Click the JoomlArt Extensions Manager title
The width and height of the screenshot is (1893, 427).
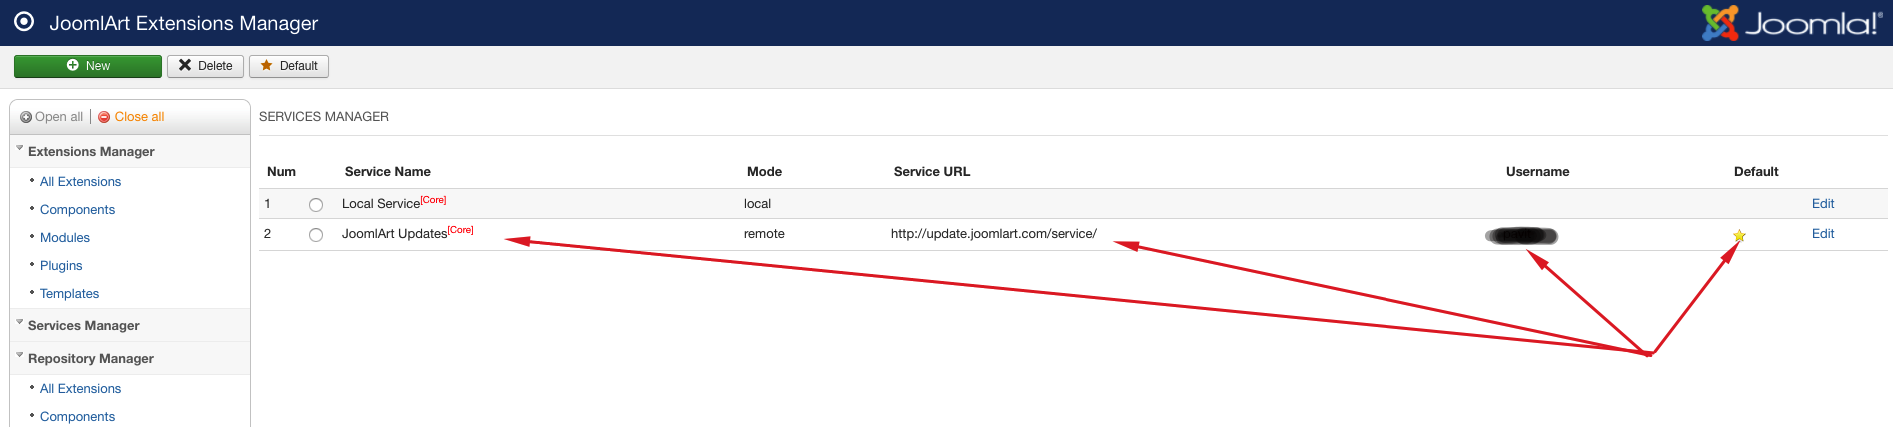tap(183, 22)
